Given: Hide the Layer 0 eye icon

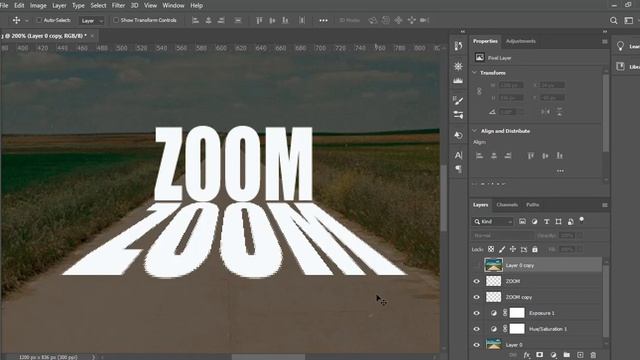Looking at the screenshot, I should [476, 345].
